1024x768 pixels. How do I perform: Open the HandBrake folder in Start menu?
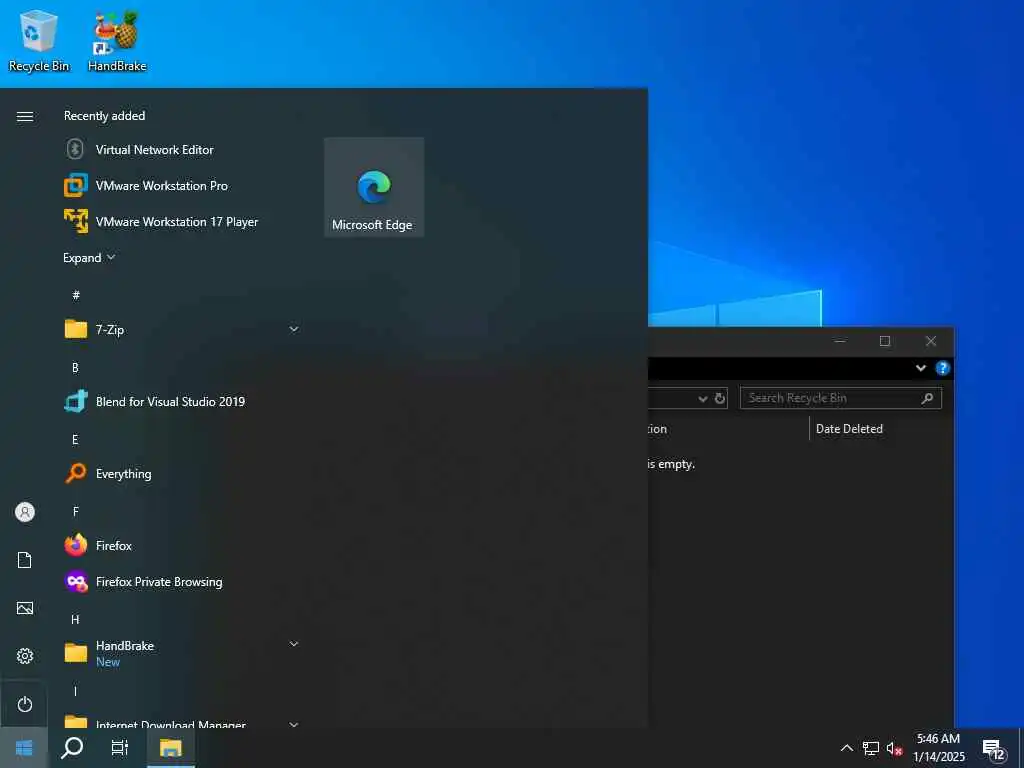pyautogui.click(x=182, y=652)
